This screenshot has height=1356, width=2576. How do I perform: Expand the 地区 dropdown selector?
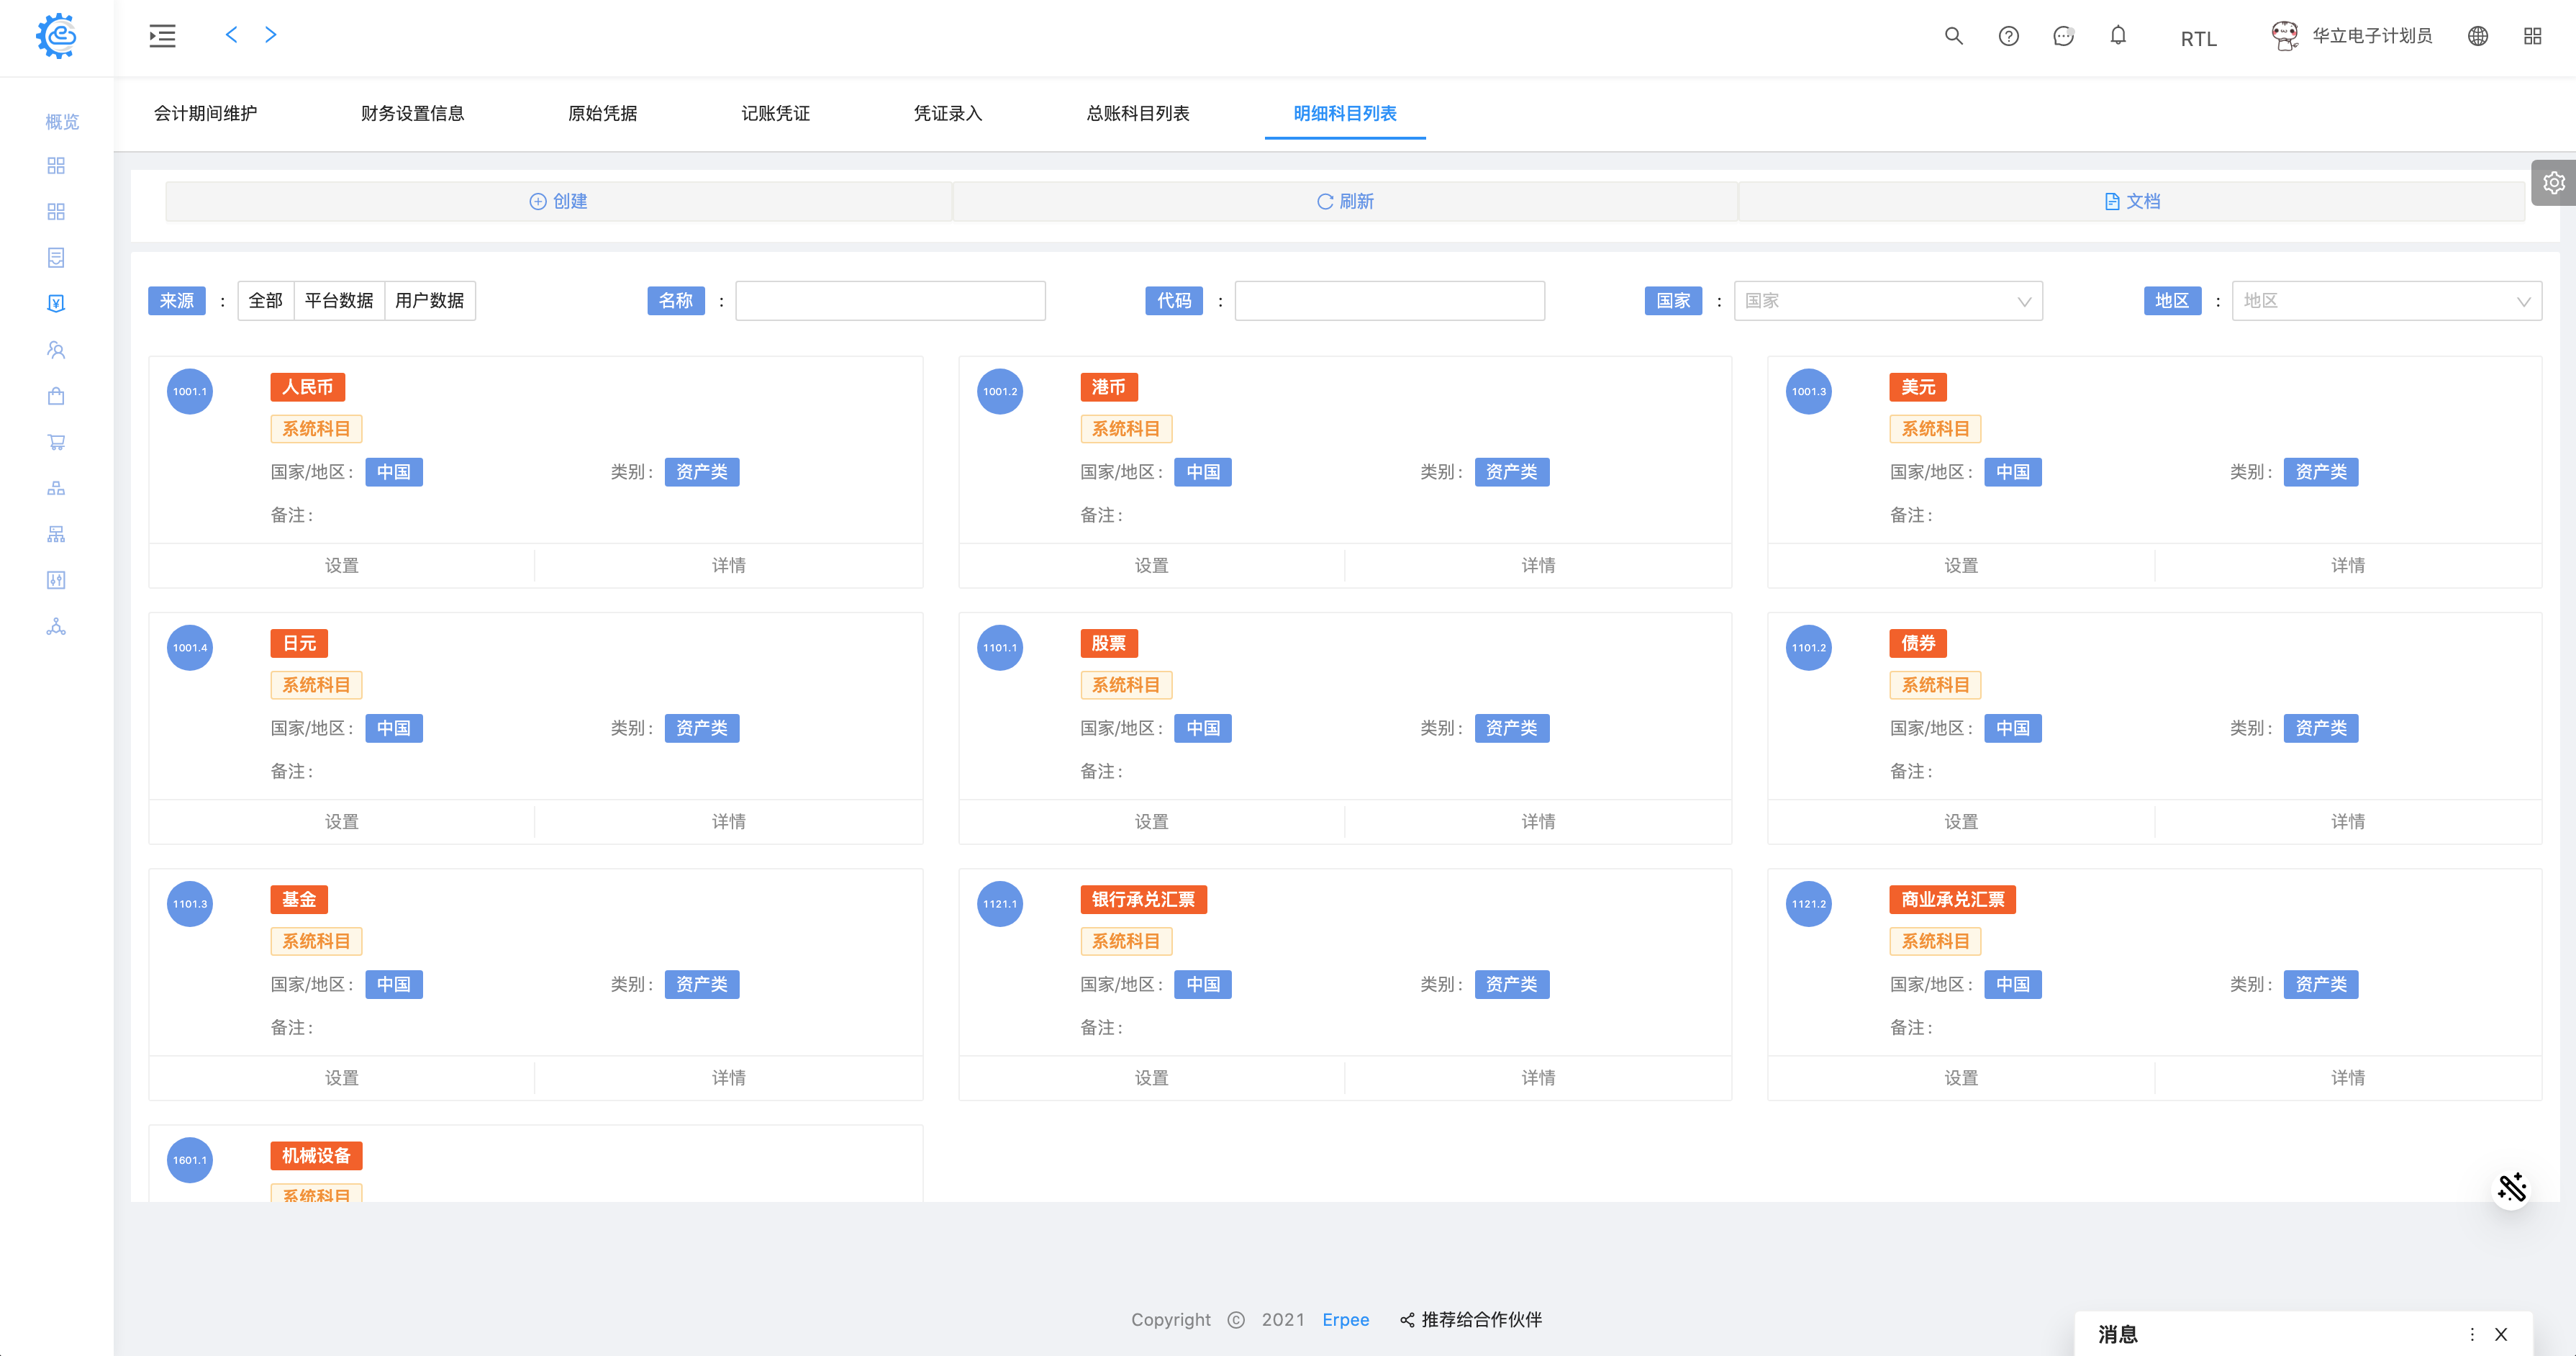click(x=2386, y=300)
